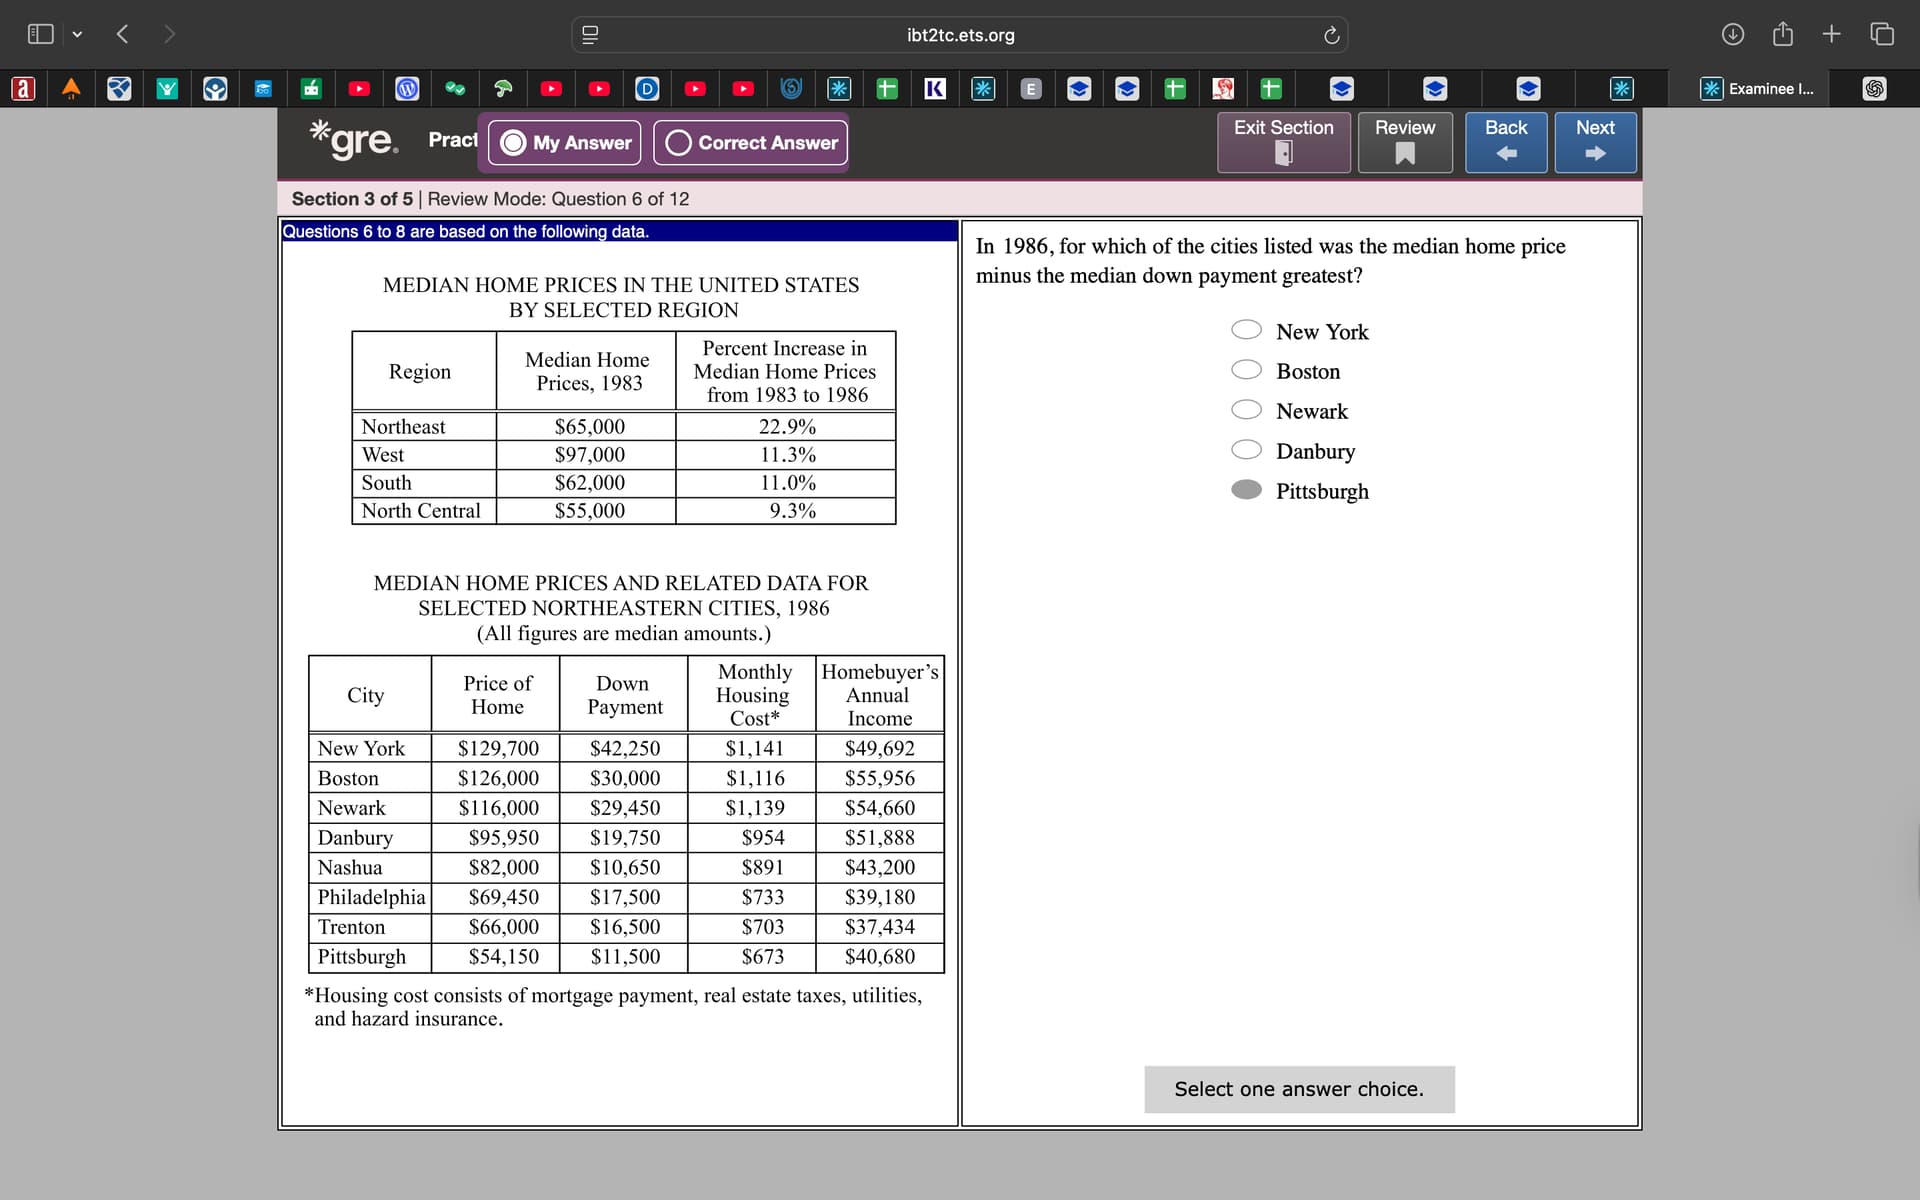Screen dimensions: 1920x1200
Task: Toggle My Answer view
Action: point(567,143)
